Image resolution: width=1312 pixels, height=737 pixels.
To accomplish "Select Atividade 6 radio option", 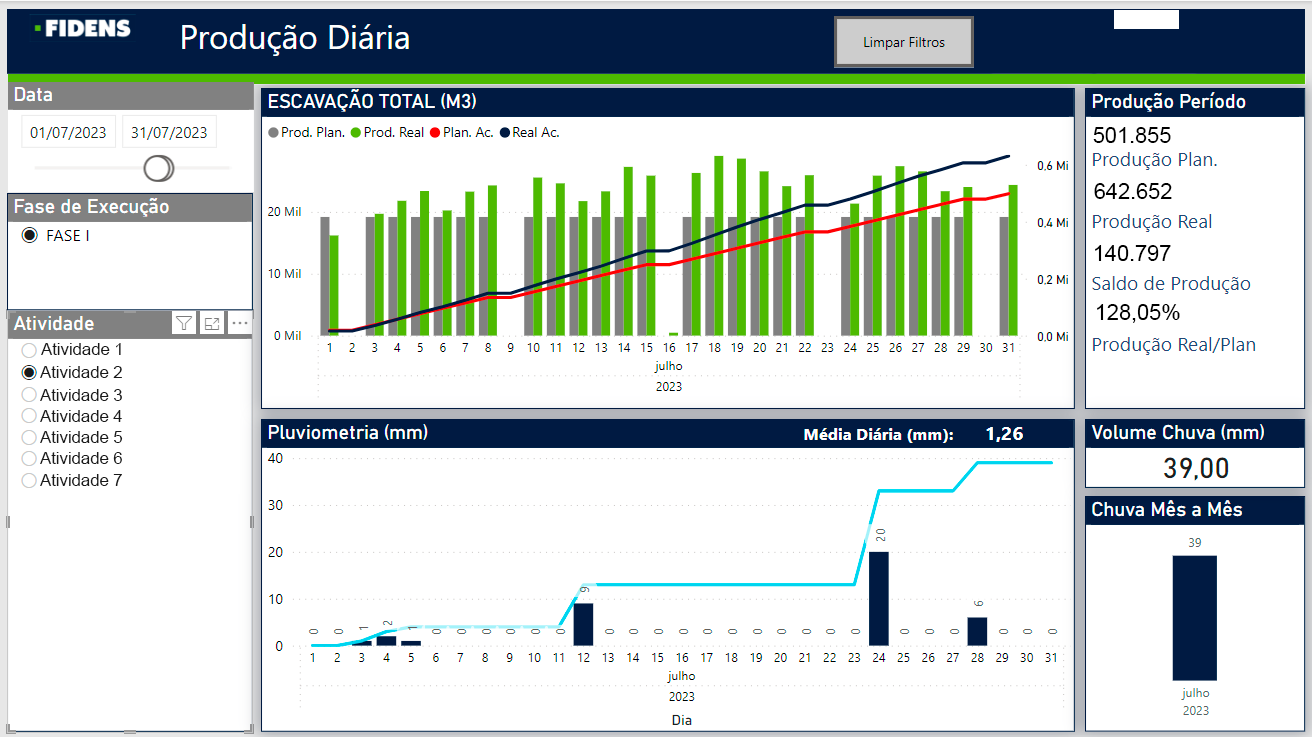I will 29,458.
